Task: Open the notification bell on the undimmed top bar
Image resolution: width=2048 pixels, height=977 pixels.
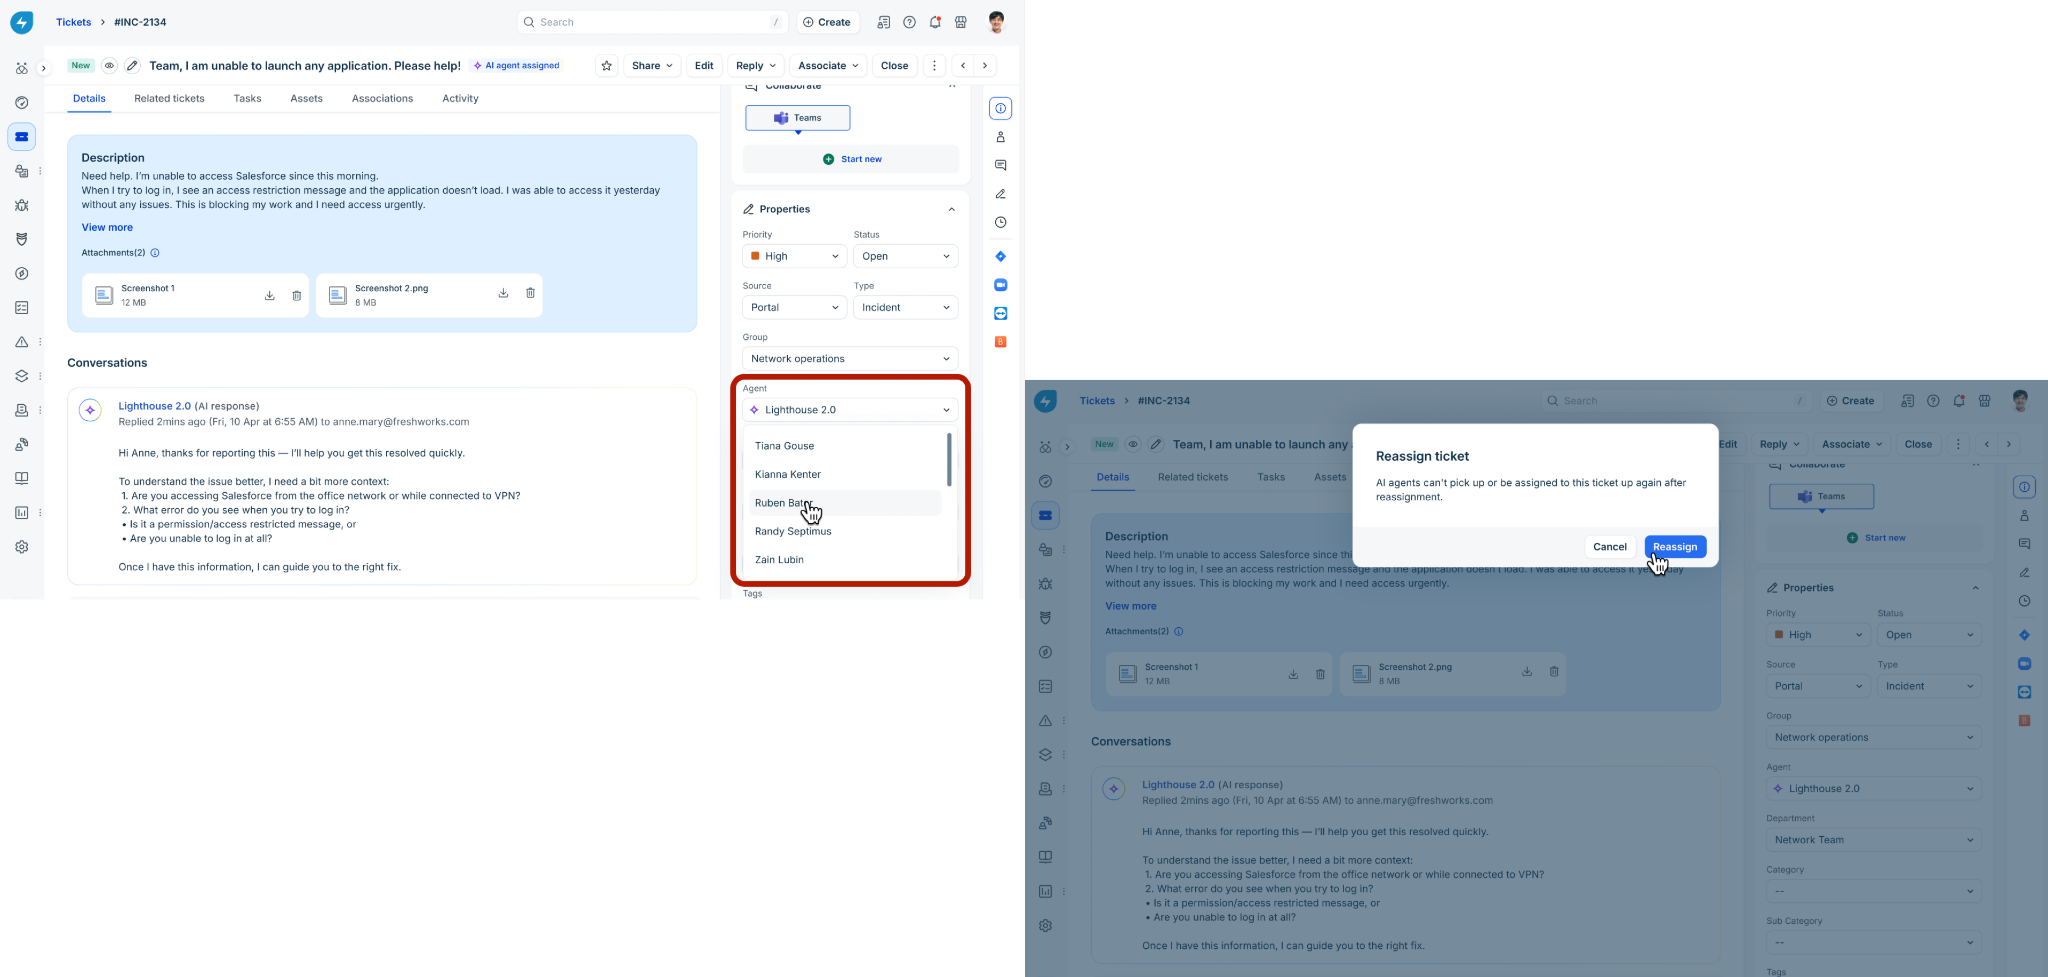Action: coord(935,22)
